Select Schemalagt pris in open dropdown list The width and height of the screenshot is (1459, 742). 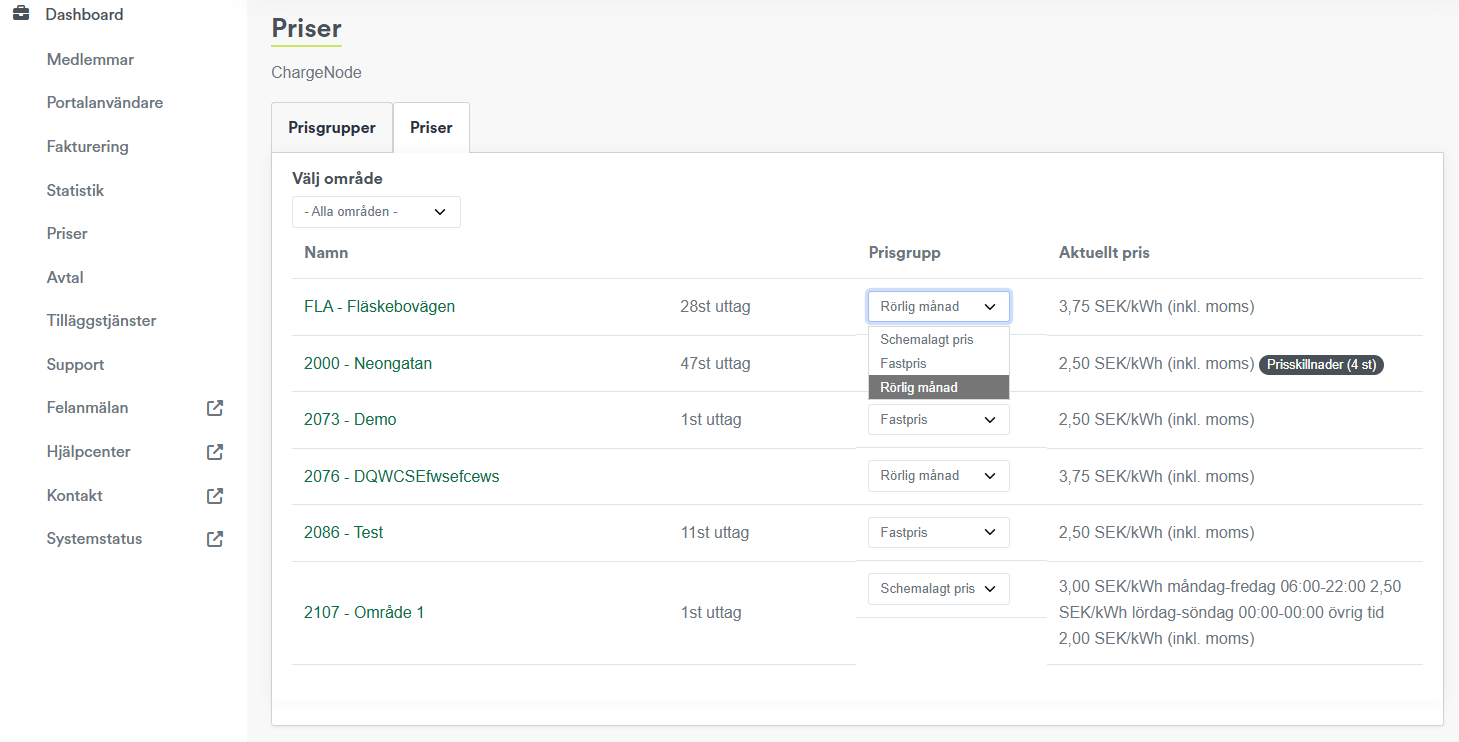coord(927,340)
